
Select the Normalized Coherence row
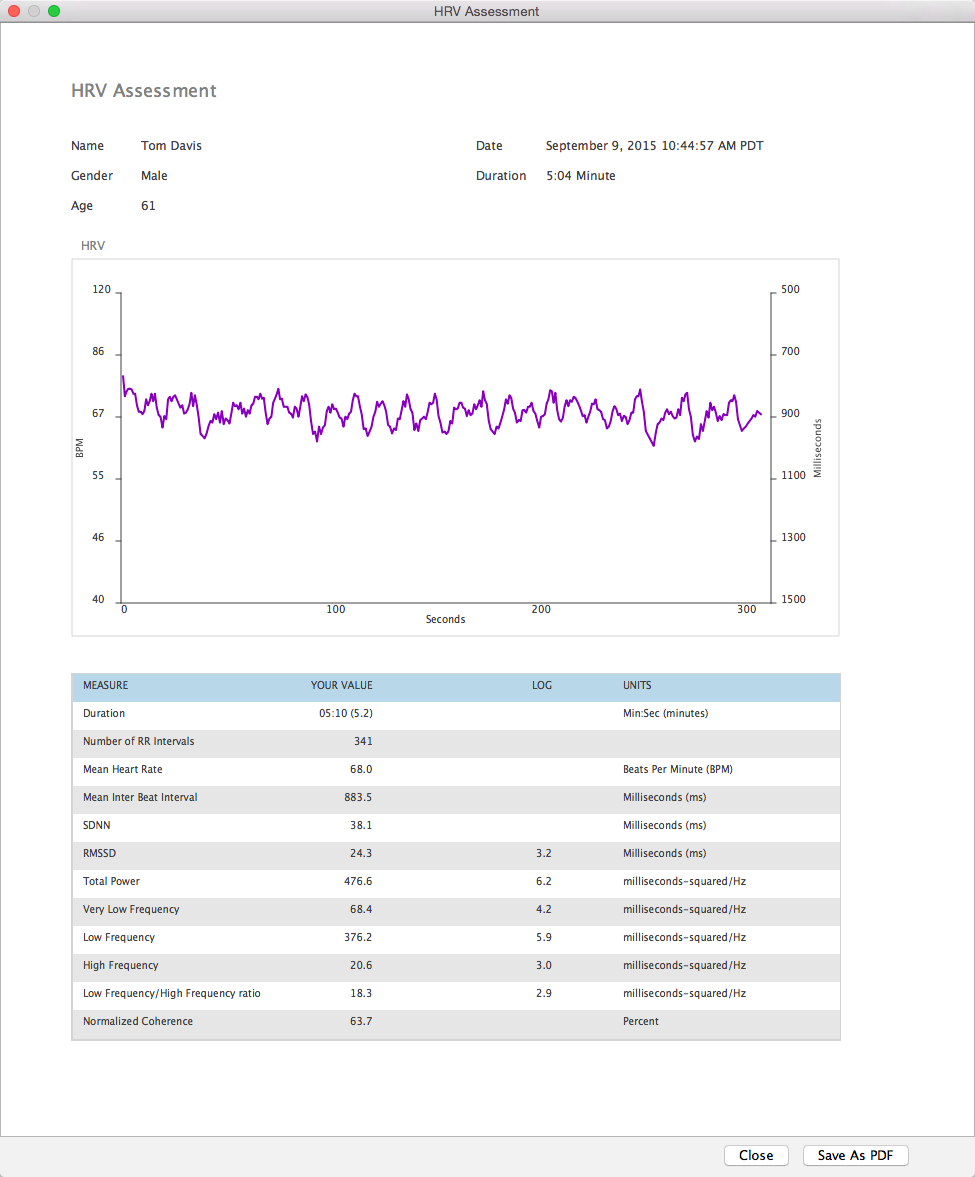[300, 1021]
